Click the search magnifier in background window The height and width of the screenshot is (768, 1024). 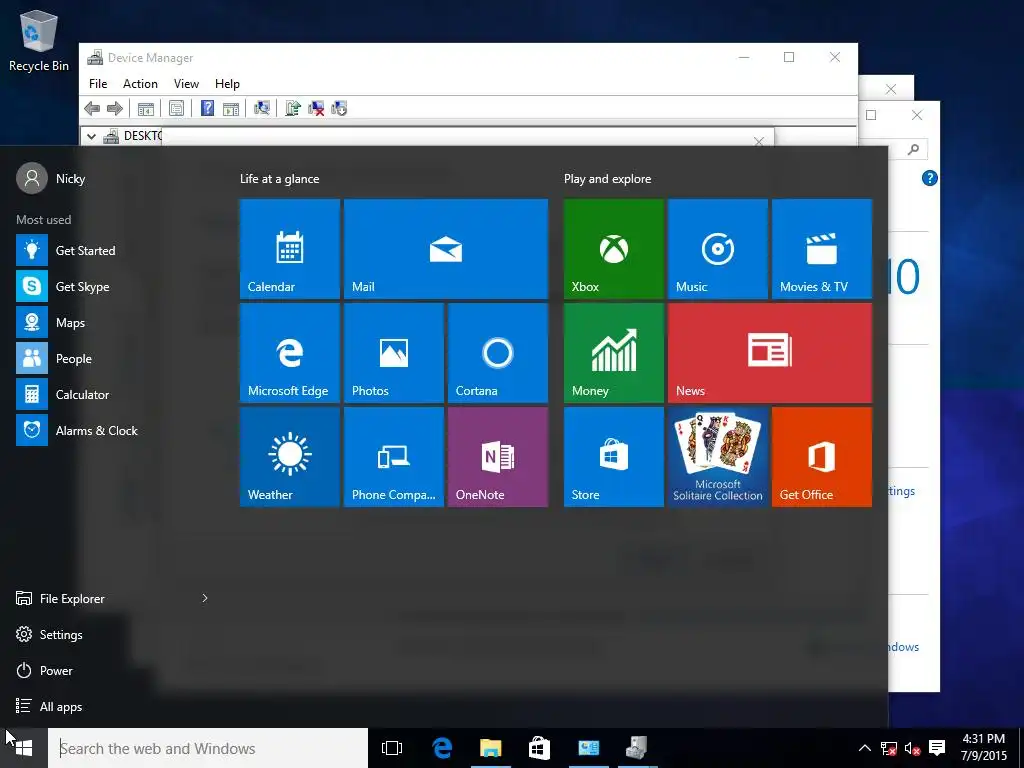tap(913, 150)
